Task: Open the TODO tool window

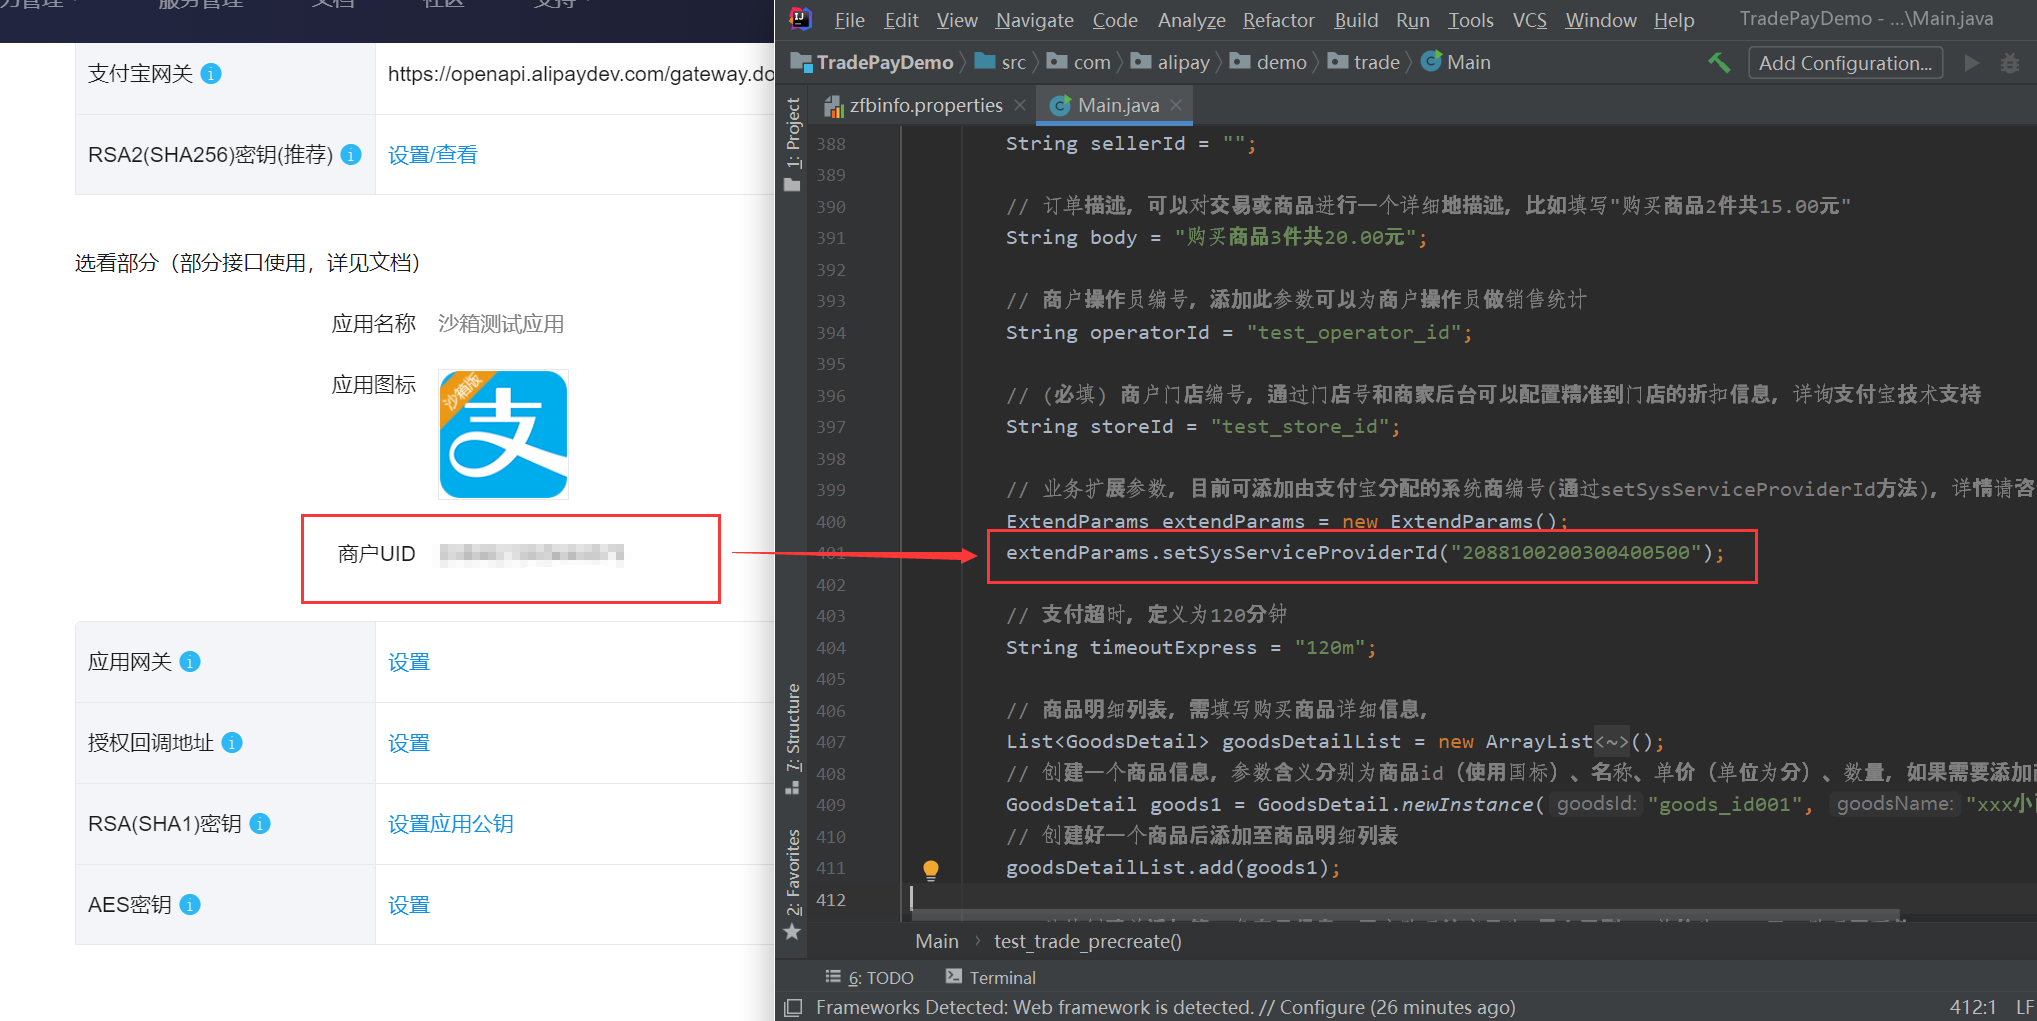Action: 869,977
